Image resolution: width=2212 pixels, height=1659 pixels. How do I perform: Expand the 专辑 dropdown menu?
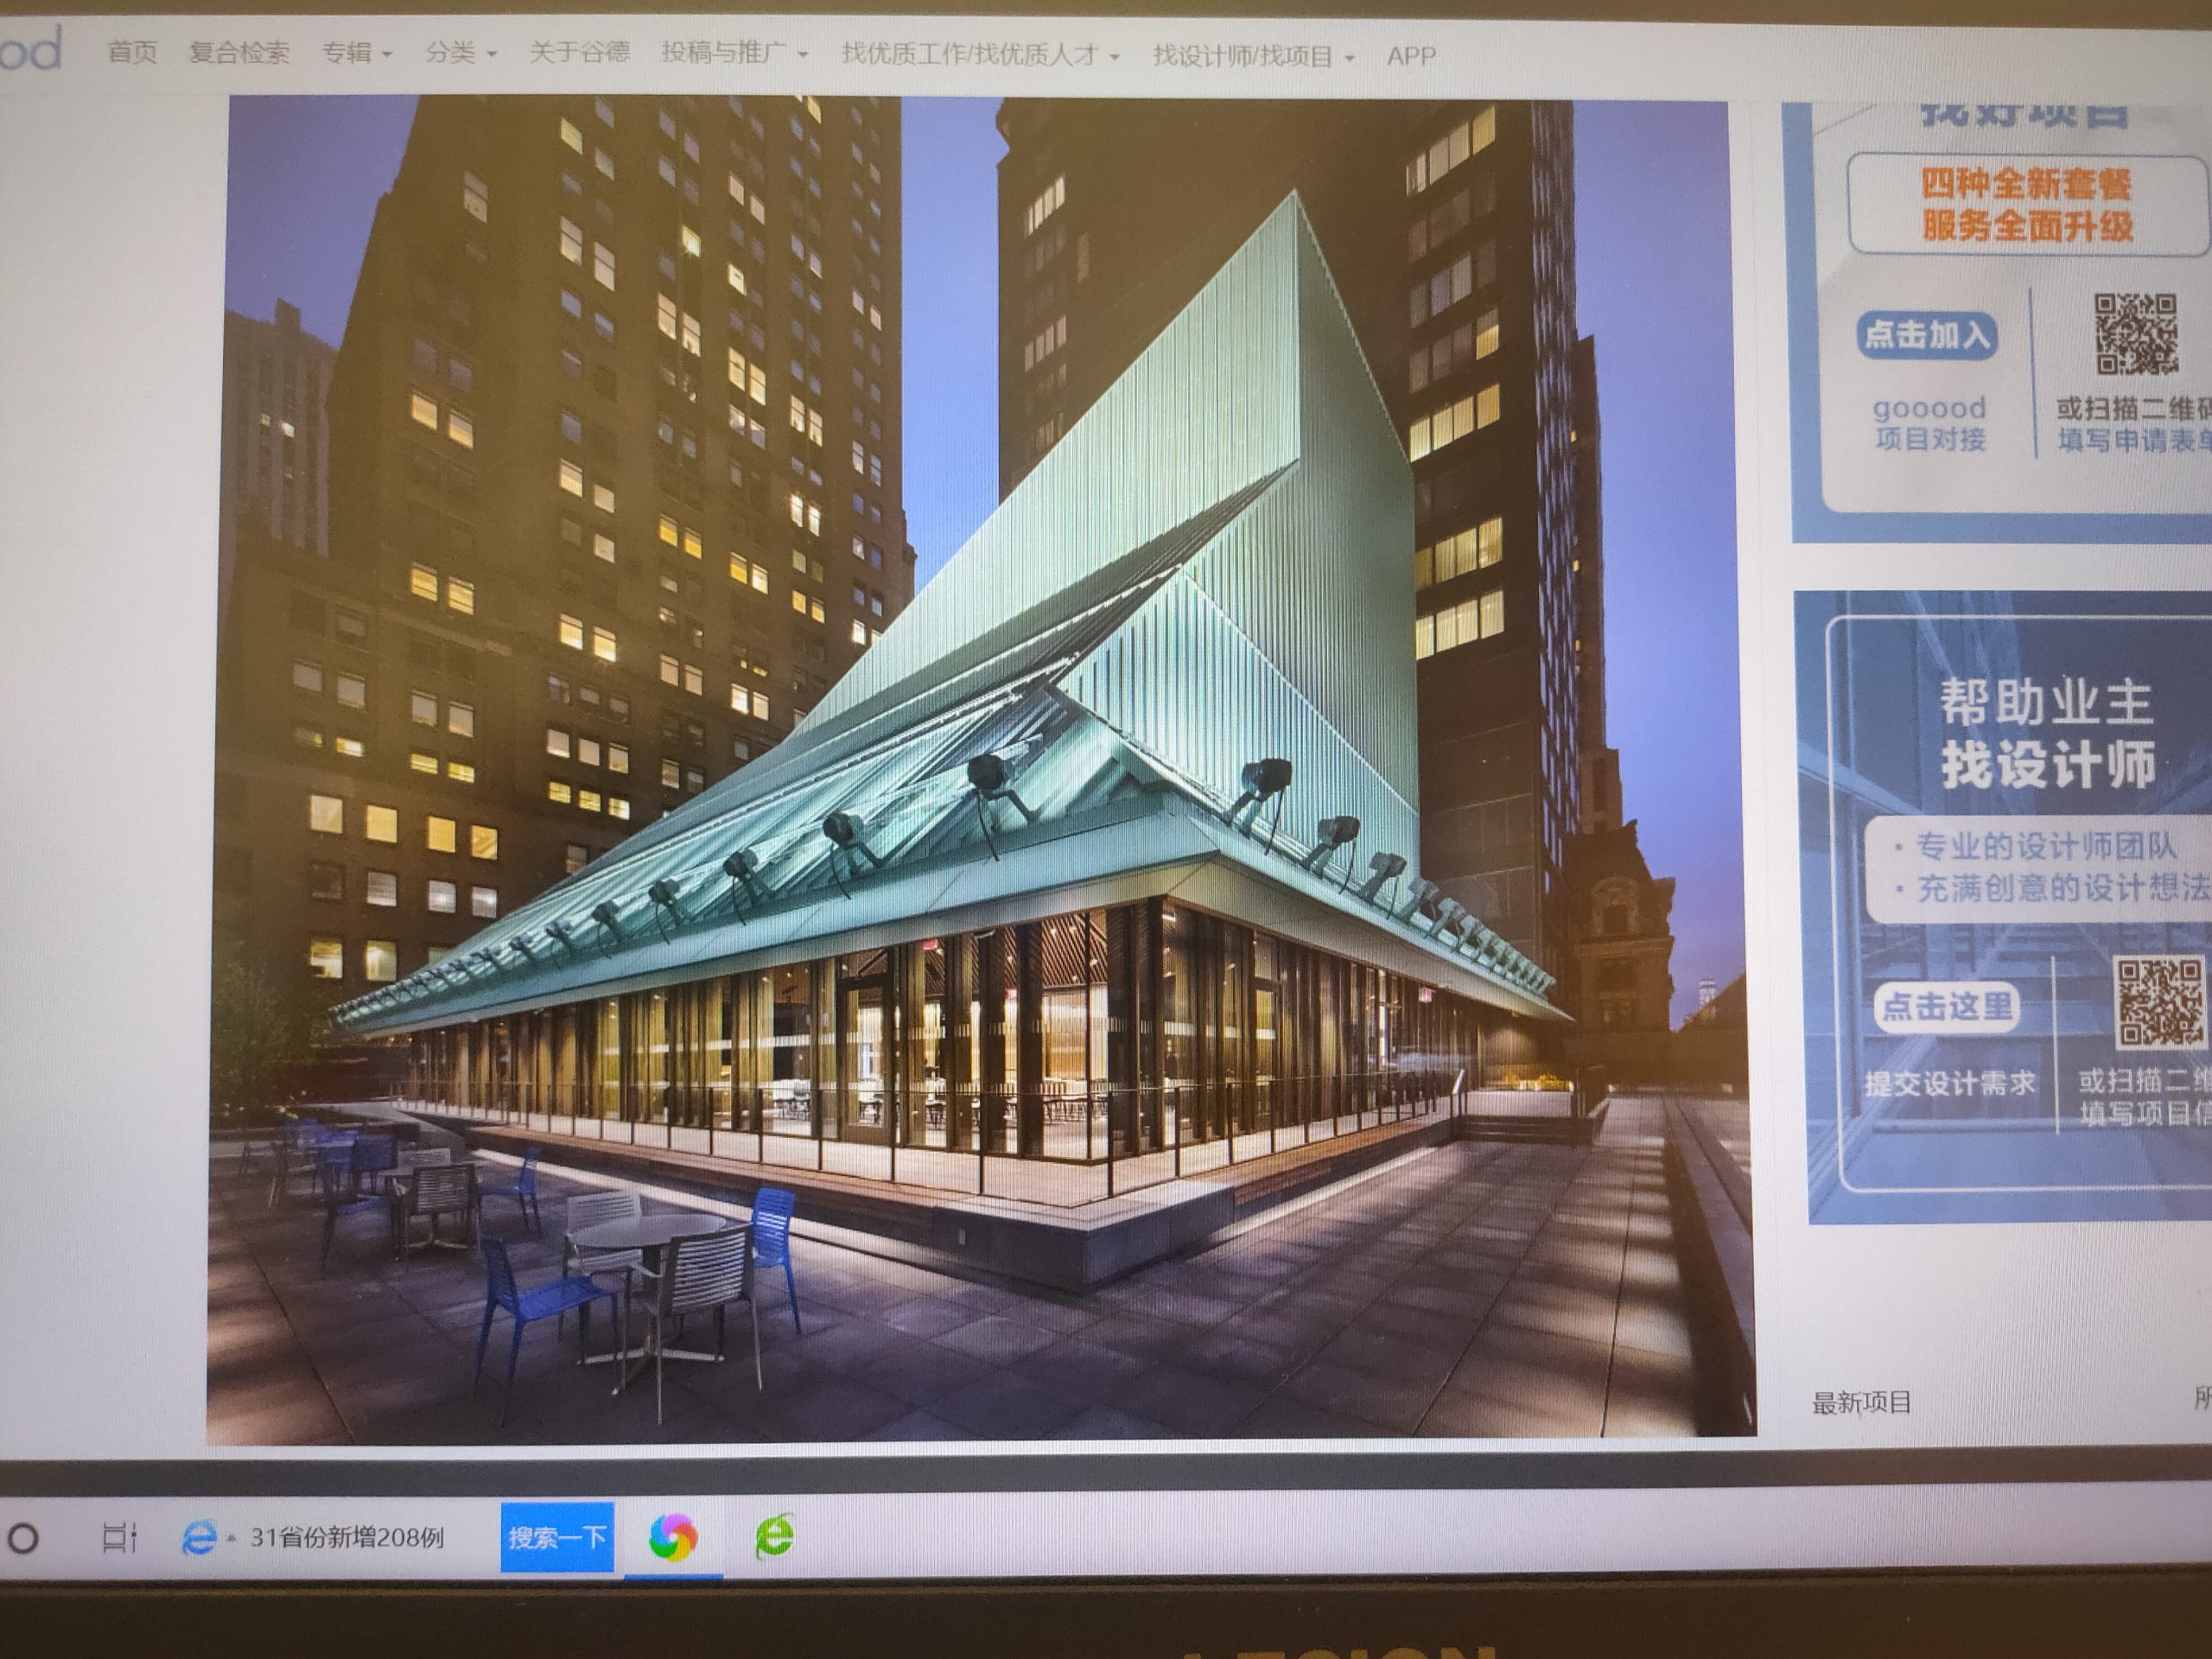pyautogui.click(x=357, y=52)
